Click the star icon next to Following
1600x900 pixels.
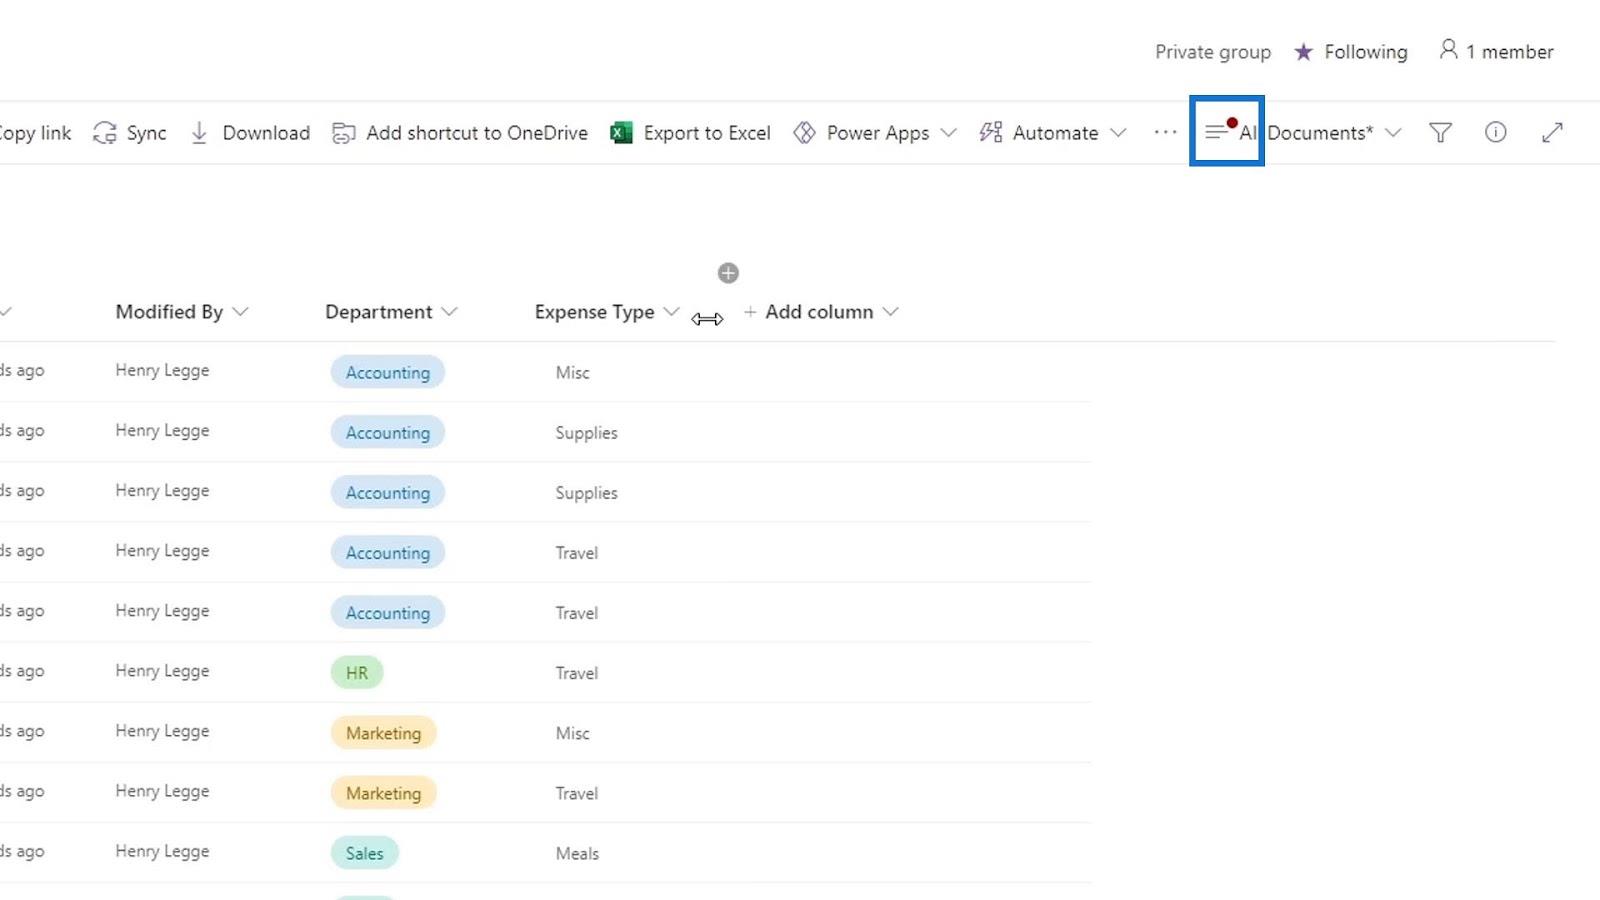pos(1303,52)
